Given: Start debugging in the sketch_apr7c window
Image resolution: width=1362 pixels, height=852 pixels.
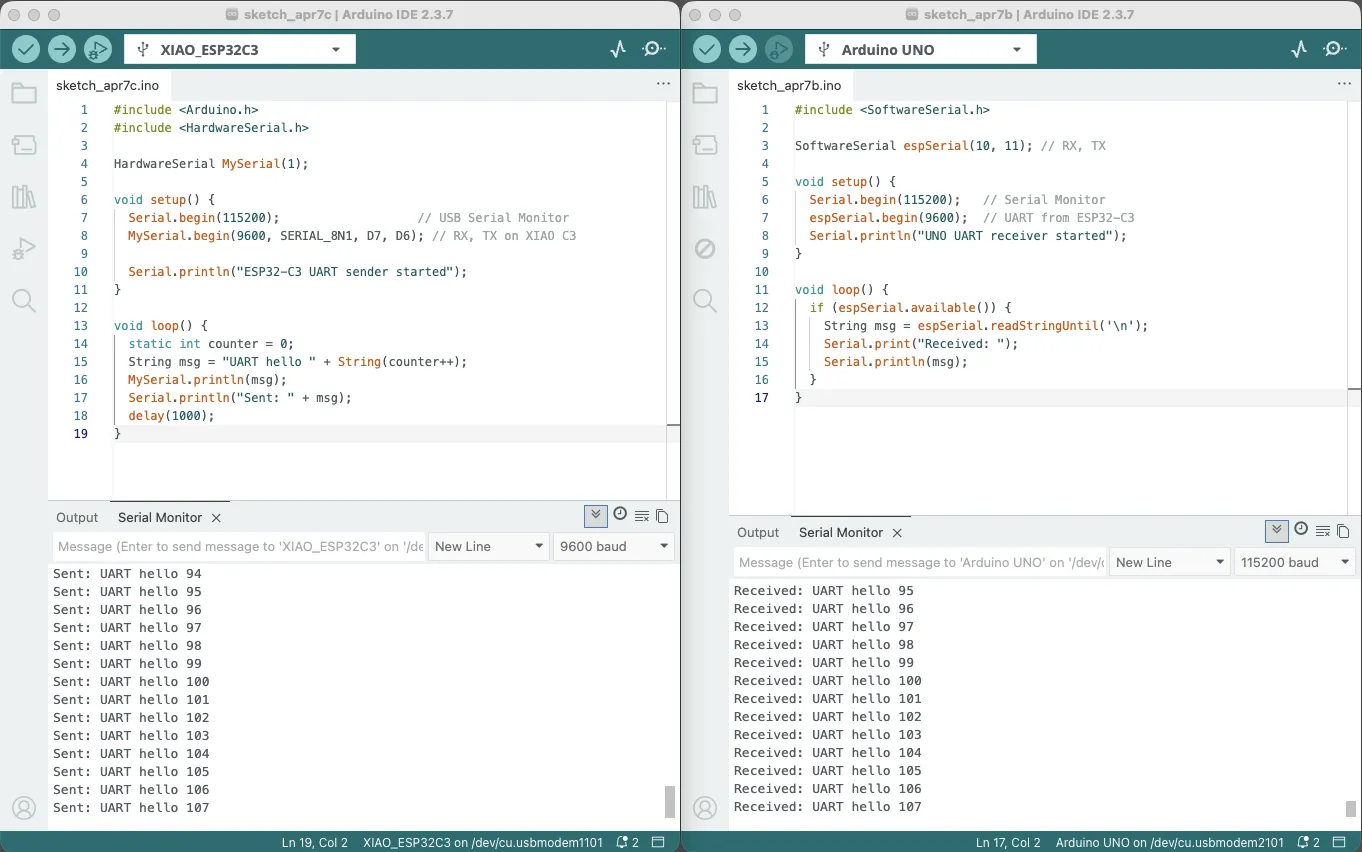Looking at the screenshot, I should click(98, 49).
